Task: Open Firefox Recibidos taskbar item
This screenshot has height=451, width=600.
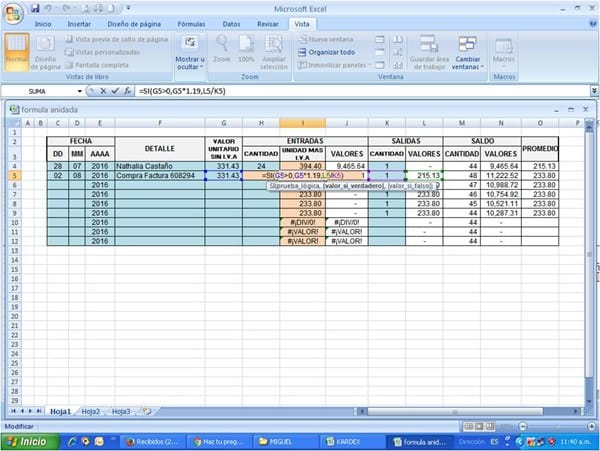Action: tap(153, 442)
